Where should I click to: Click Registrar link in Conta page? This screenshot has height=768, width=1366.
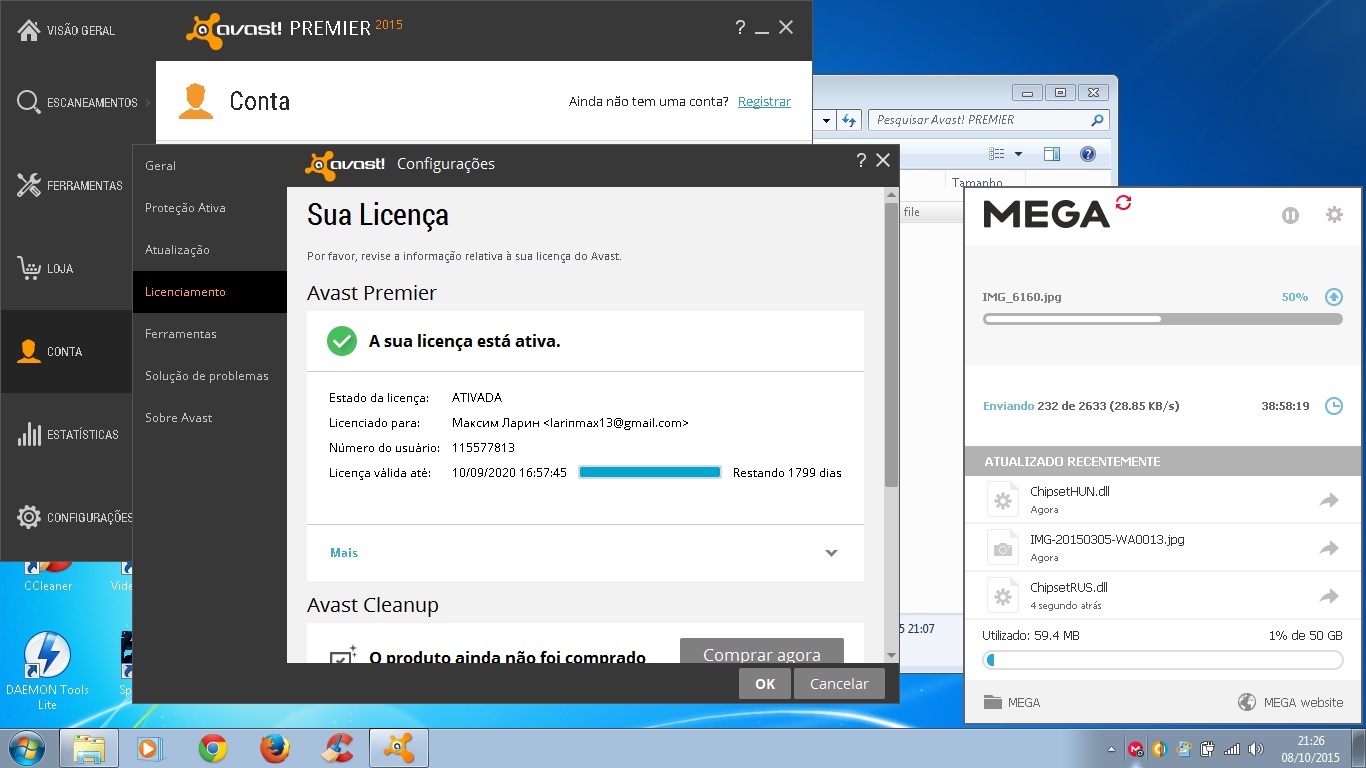pyautogui.click(x=764, y=101)
